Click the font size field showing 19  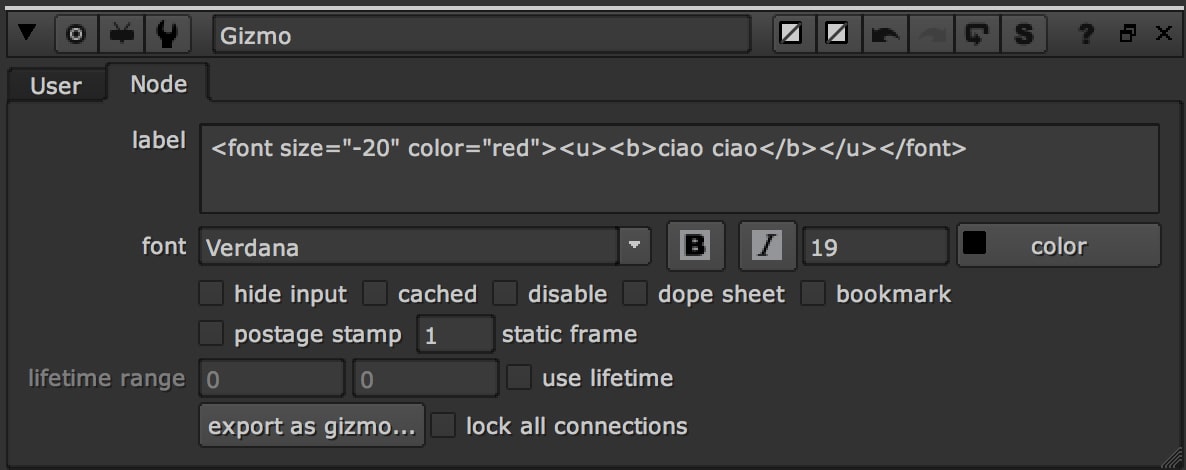pos(874,246)
